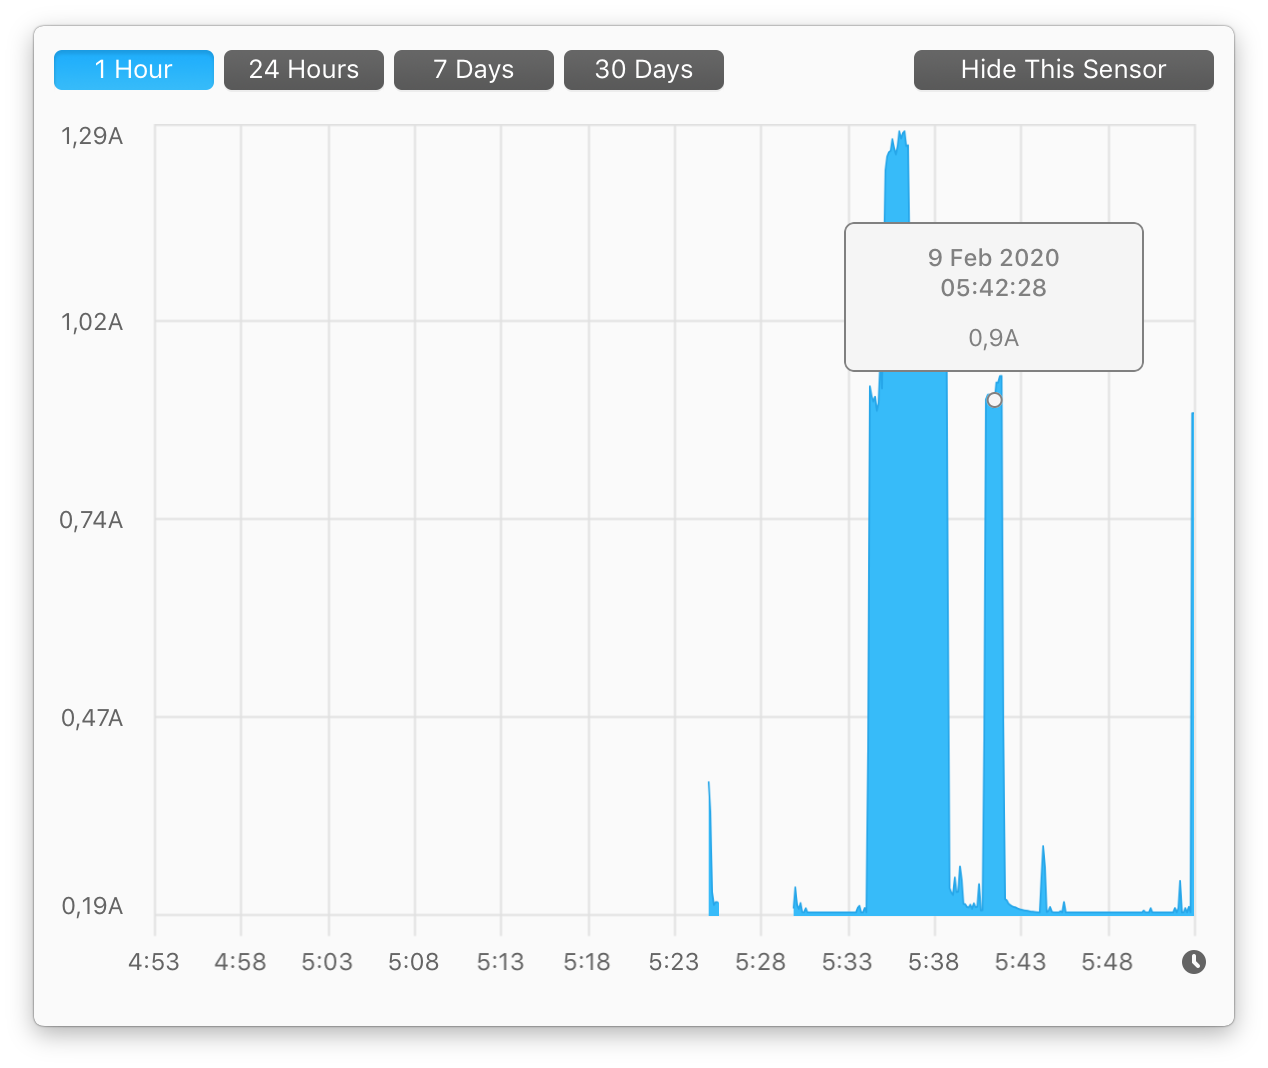The image size is (1268, 1068).
Task: Click the clock icon below the chart
Action: coord(1195,962)
